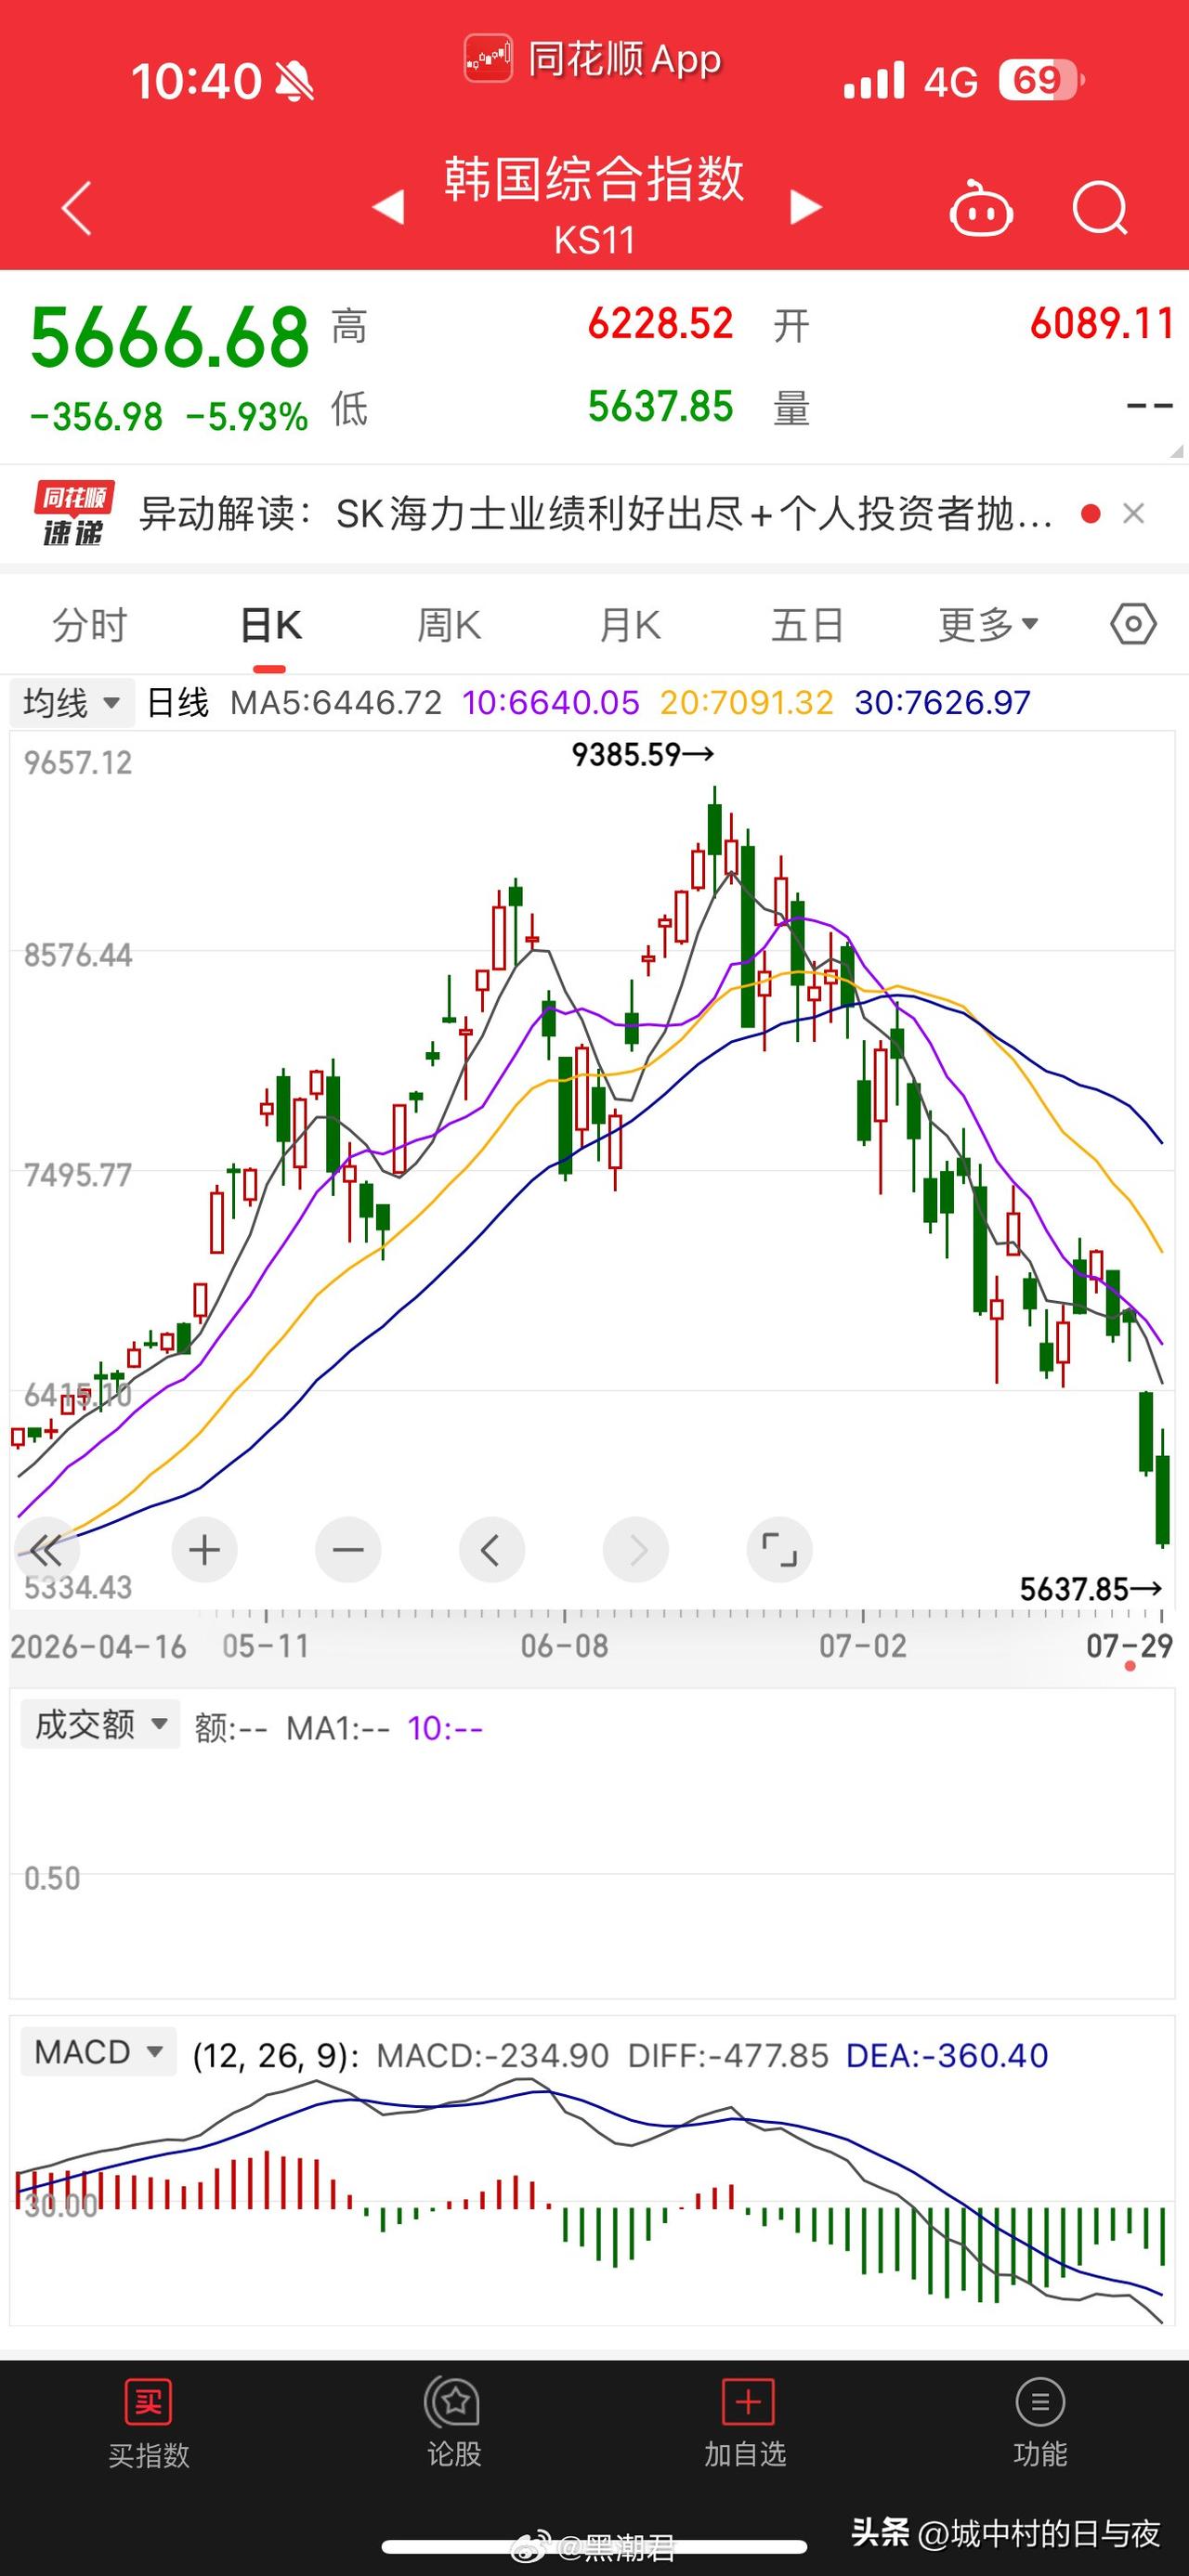Open 同花顺速递 news logo
This screenshot has width=1189, height=2576.
(x=73, y=513)
